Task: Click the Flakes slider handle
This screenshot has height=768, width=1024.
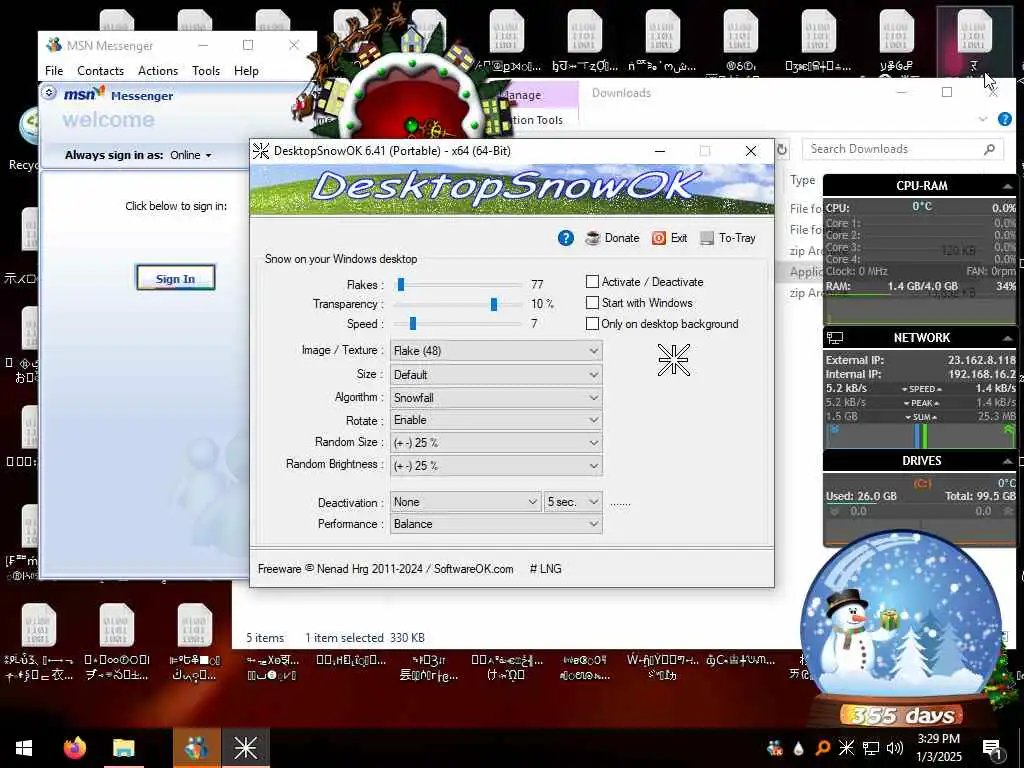Action: (401, 284)
